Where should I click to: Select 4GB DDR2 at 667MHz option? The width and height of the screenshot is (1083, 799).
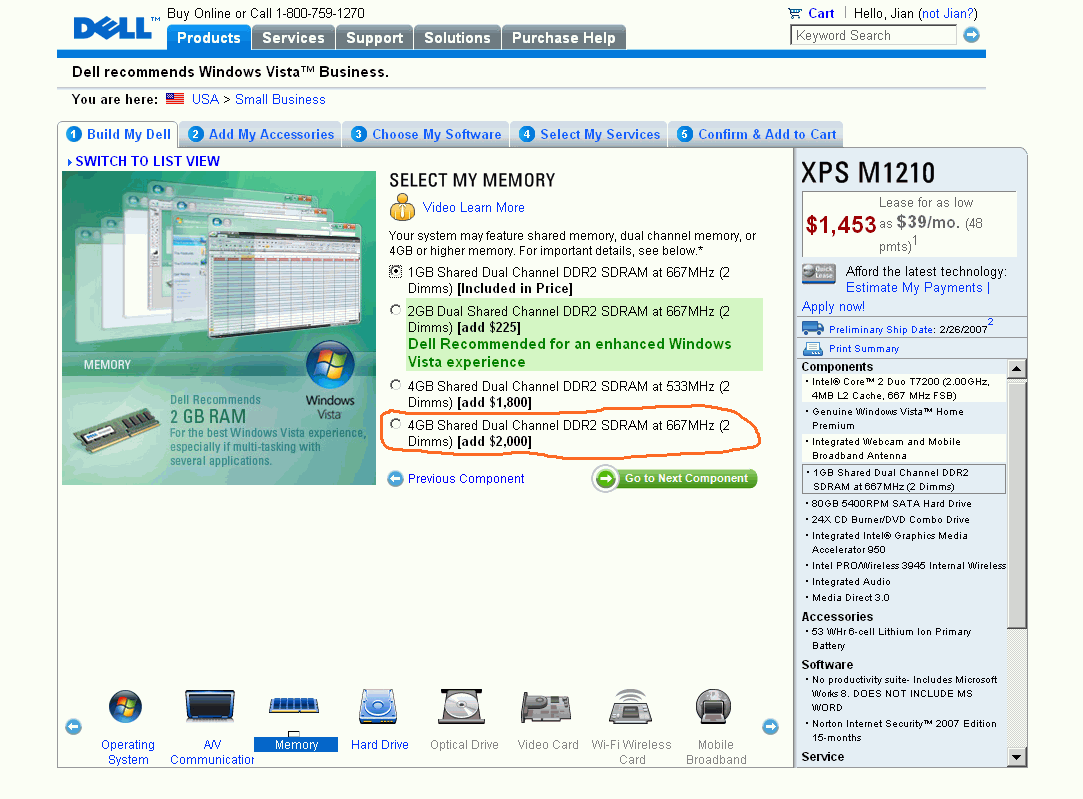[395, 424]
